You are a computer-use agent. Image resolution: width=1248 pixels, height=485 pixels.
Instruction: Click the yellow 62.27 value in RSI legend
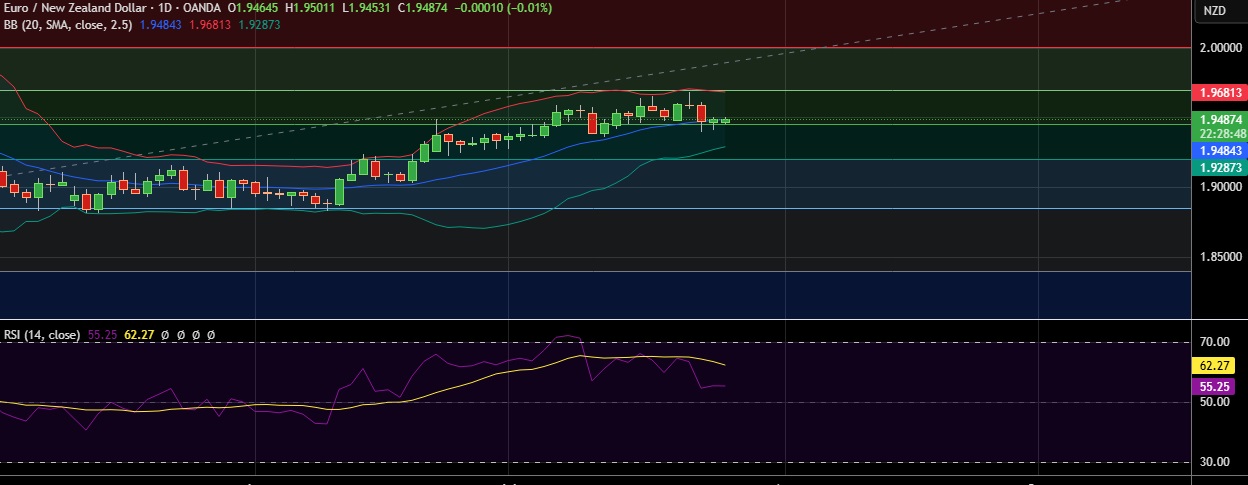pos(138,335)
